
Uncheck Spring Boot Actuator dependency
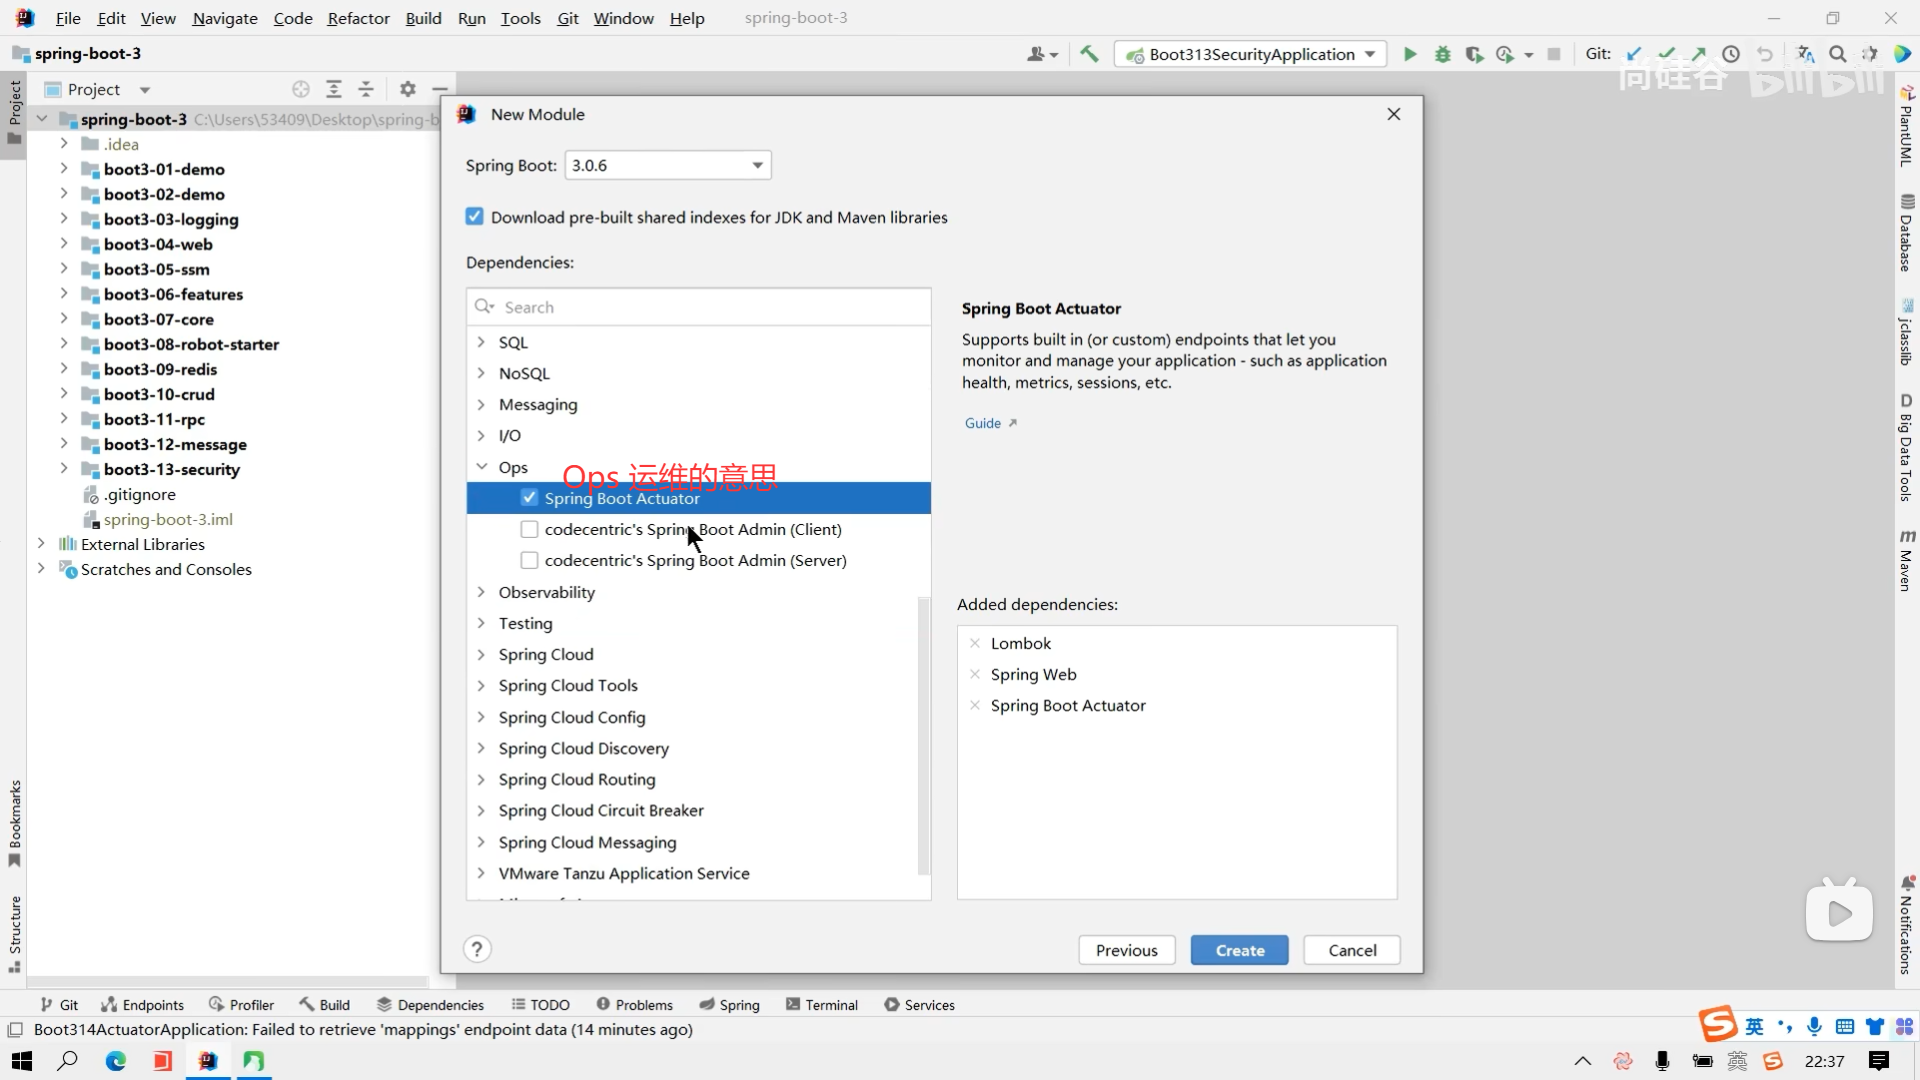(x=529, y=497)
